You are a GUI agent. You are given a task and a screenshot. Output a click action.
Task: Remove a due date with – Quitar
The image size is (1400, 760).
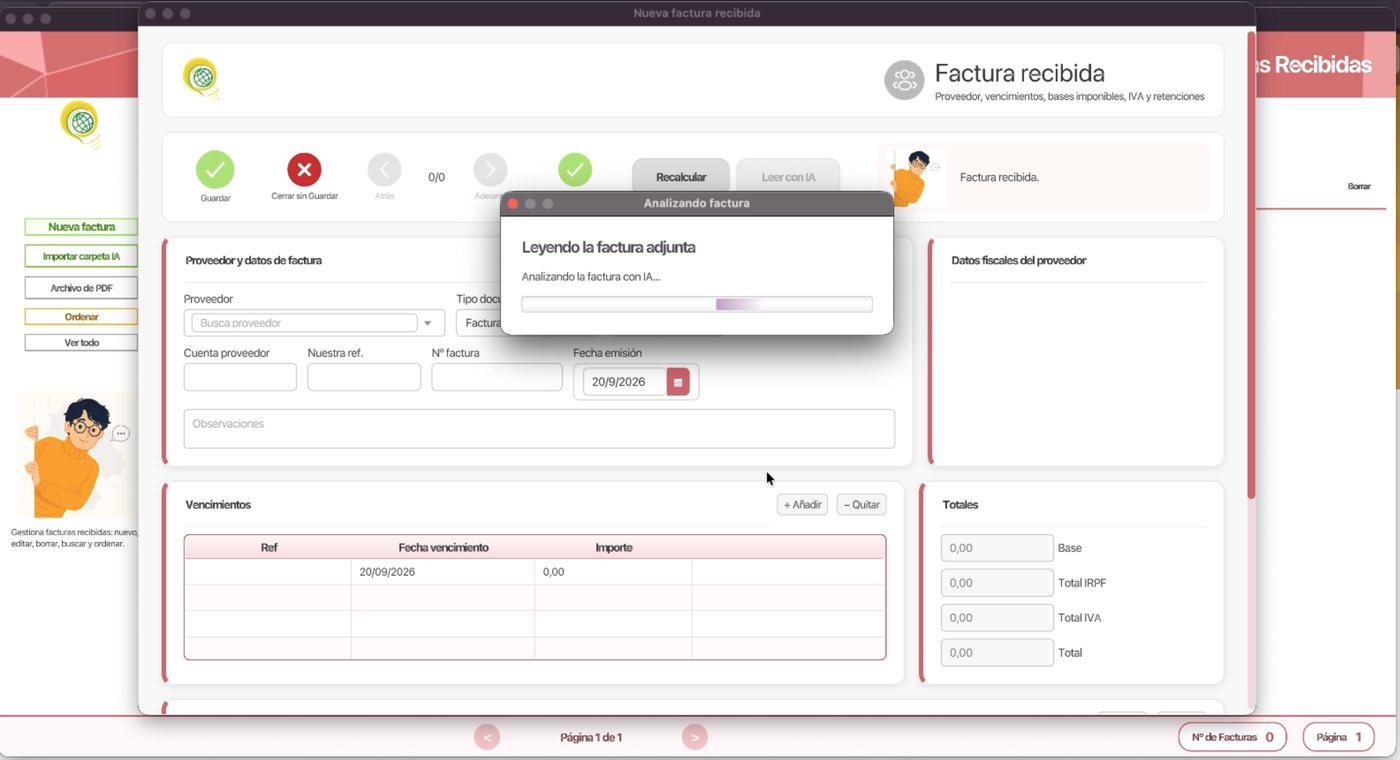(x=861, y=505)
